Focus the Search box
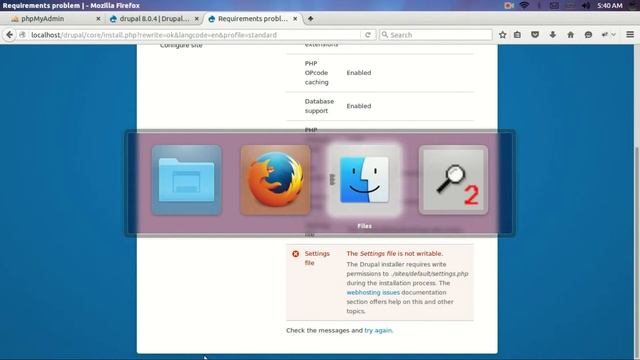 click(436, 35)
